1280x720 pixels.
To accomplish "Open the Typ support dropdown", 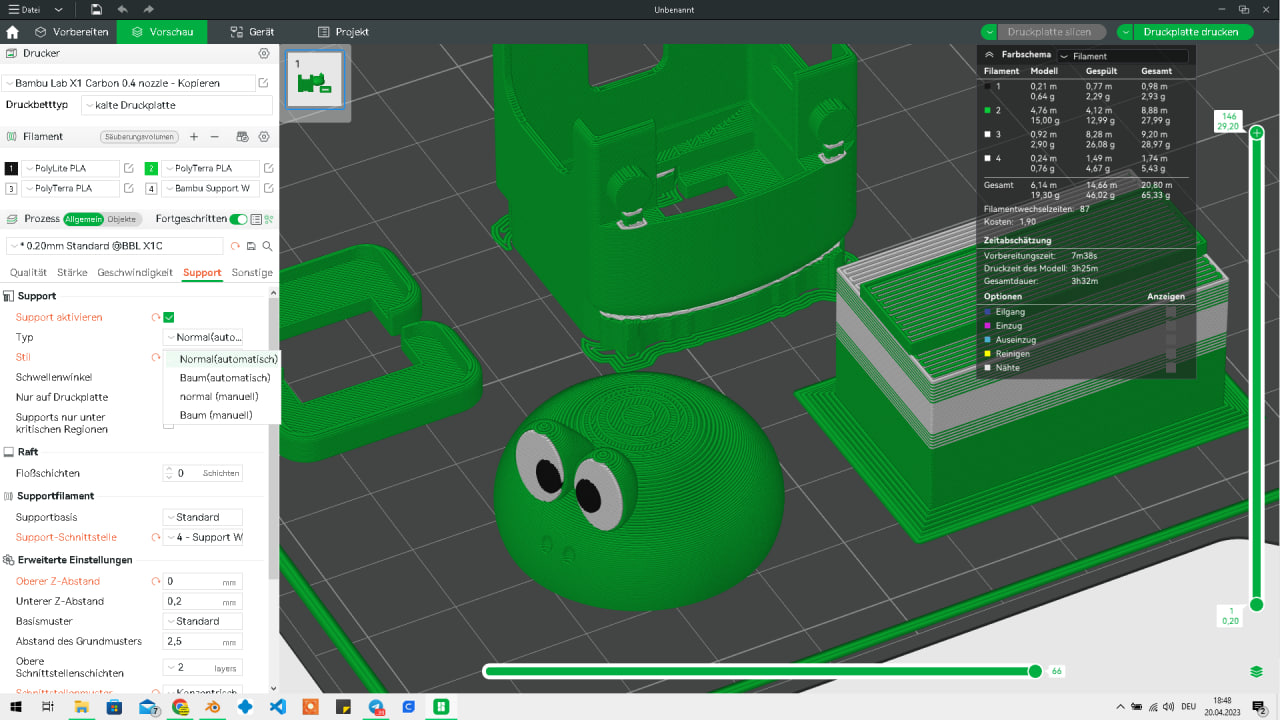I will [x=203, y=337].
